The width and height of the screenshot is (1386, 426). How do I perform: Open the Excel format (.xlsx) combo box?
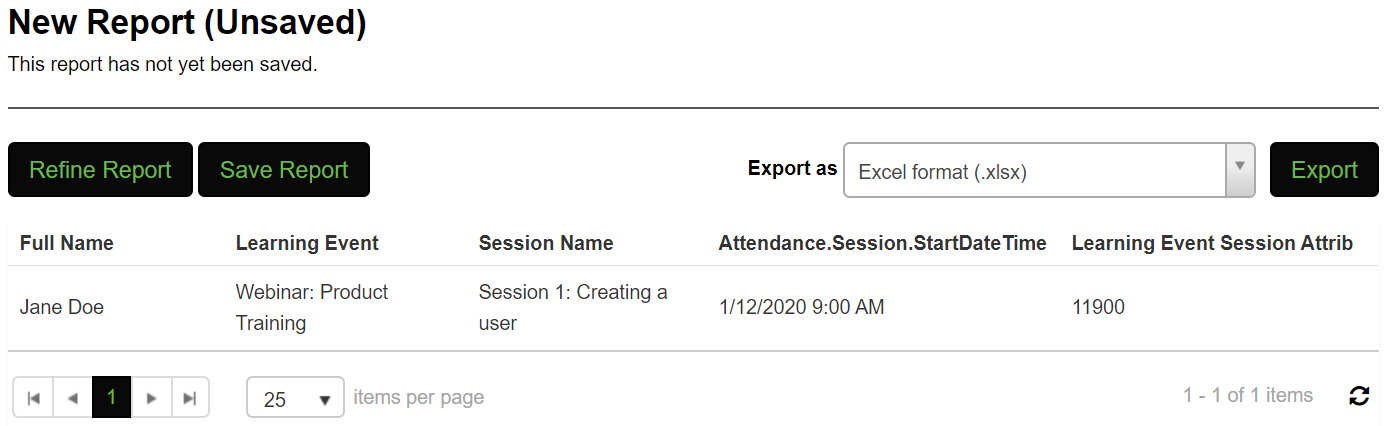[1049, 170]
